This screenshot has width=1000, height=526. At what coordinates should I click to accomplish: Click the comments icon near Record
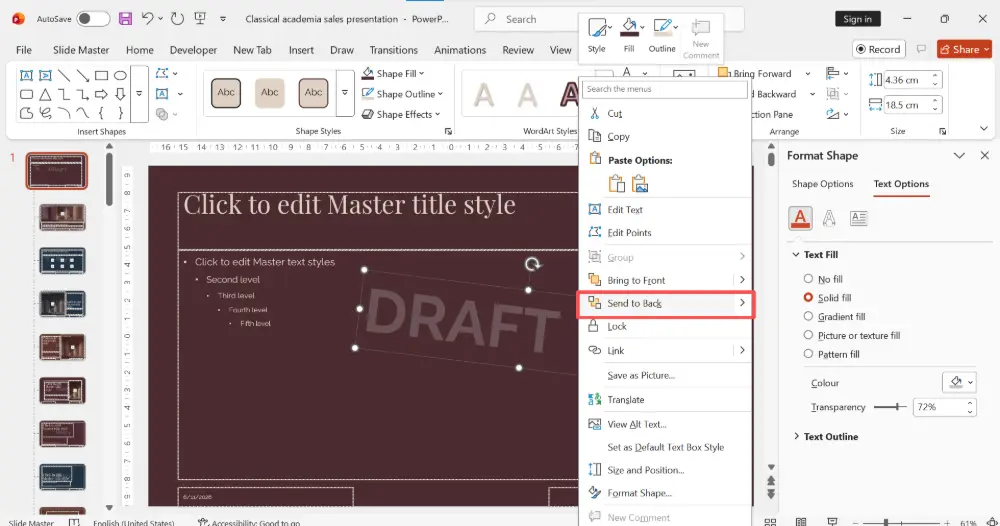coord(921,49)
